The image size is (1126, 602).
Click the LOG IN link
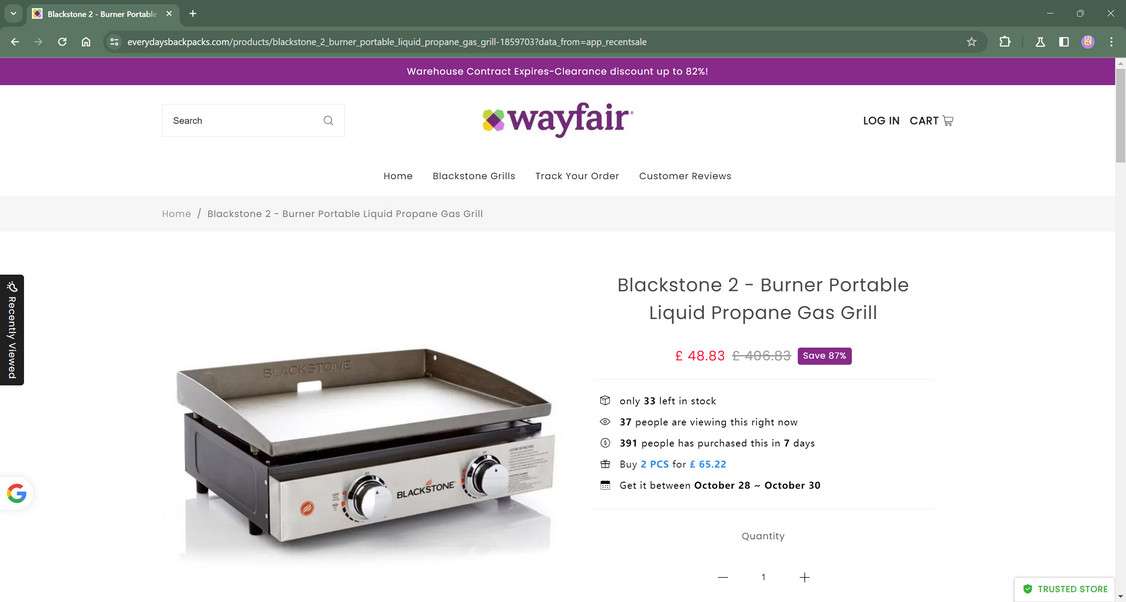click(x=881, y=121)
